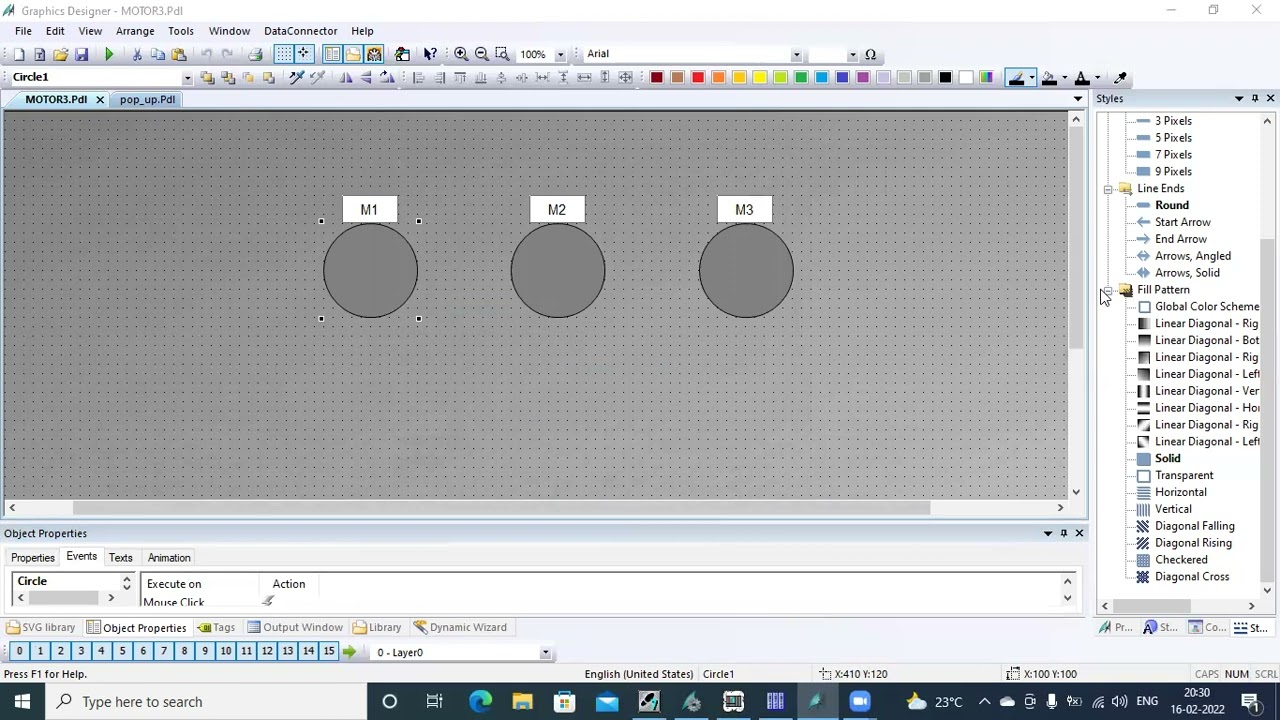Switch to the Texts properties tab

click(x=120, y=558)
